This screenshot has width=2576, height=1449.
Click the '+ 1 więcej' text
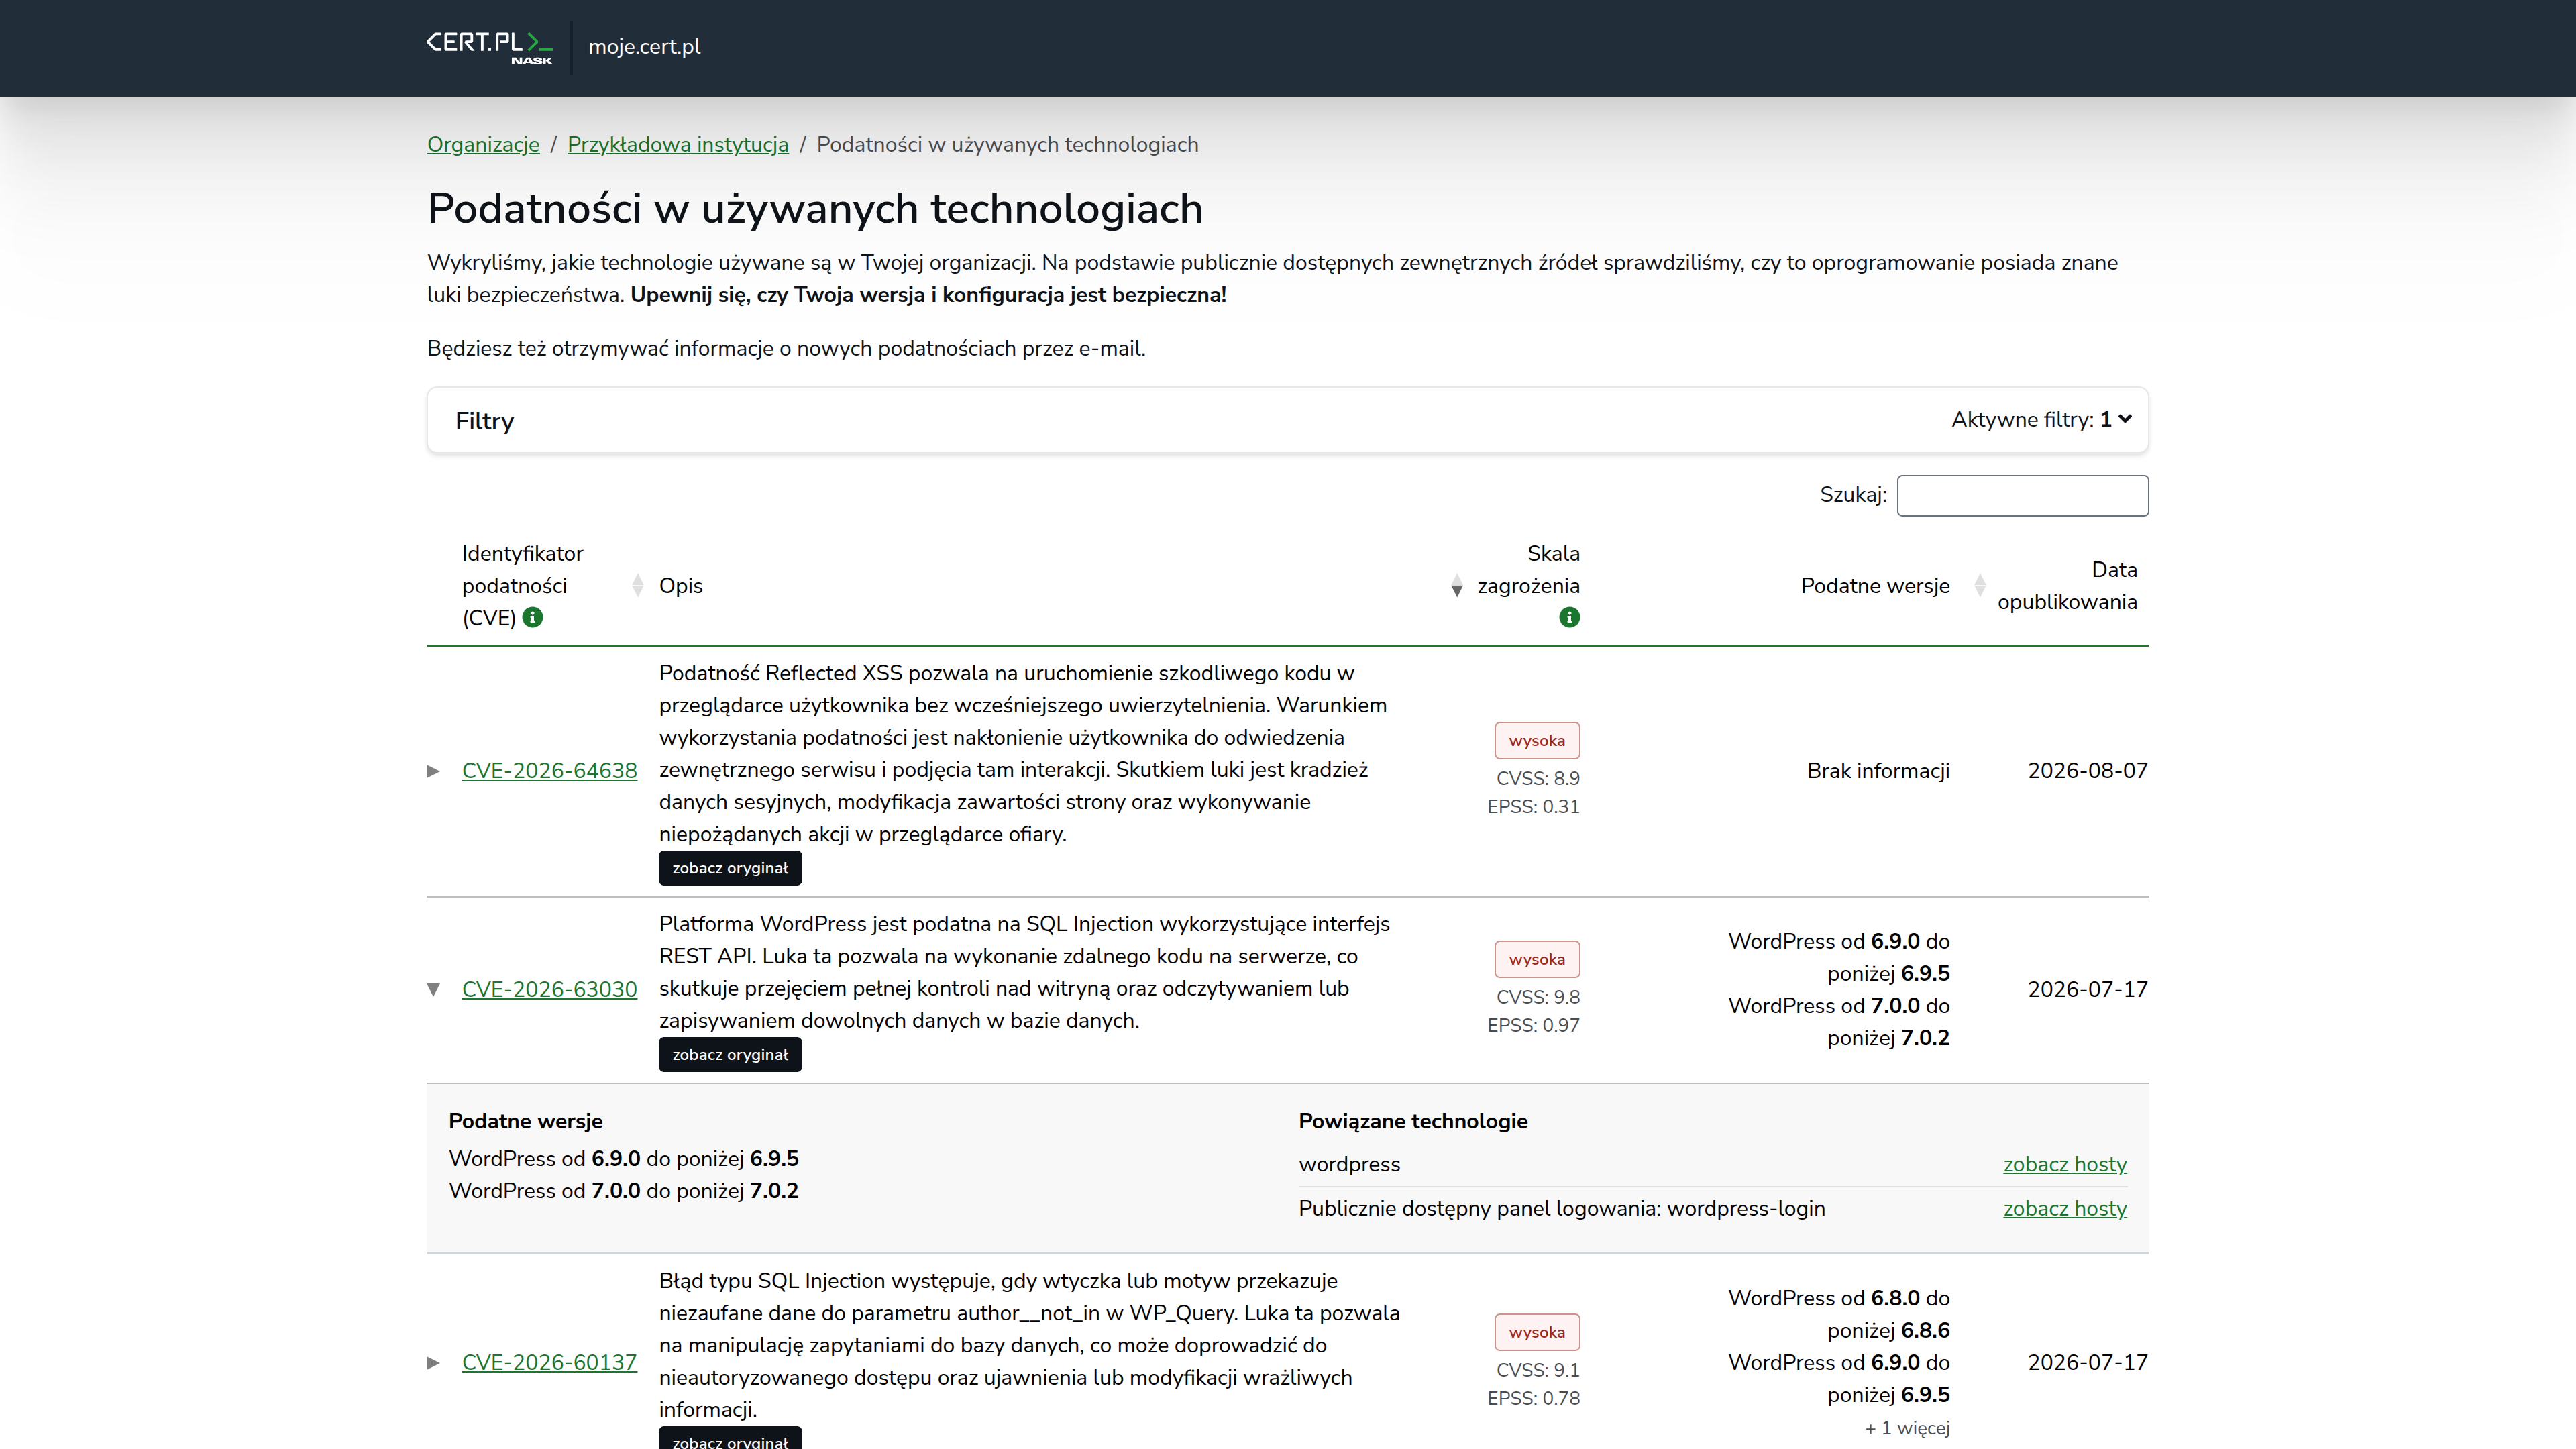click(x=1907, y=1428)
